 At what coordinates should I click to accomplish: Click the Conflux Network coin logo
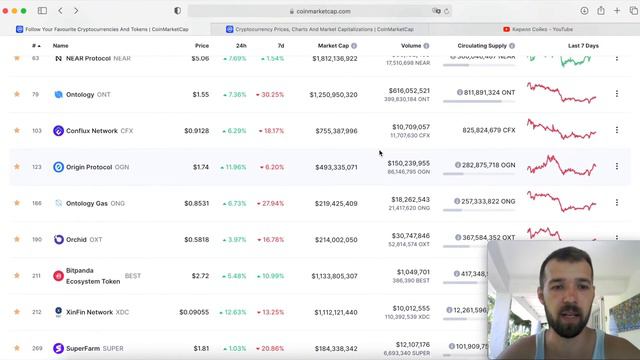coord(58,131)
